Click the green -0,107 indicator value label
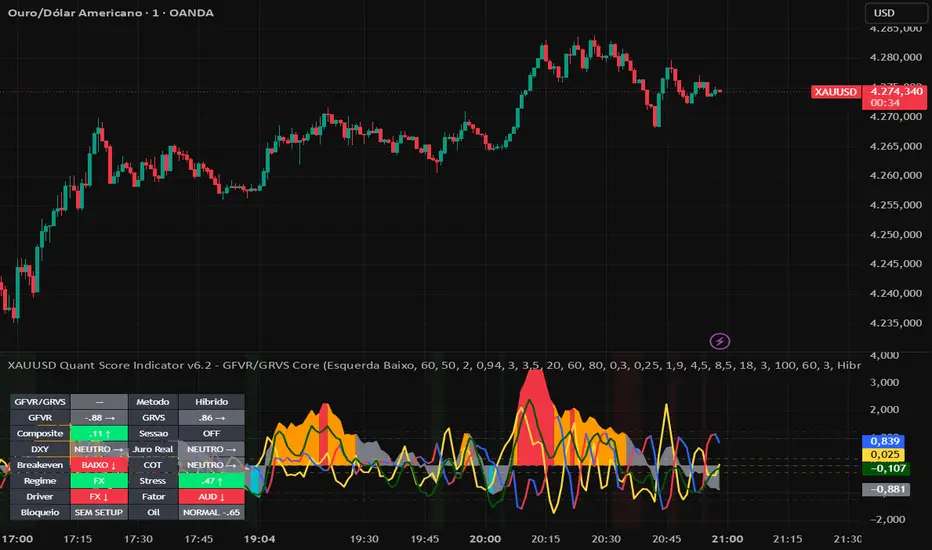Image resolution: width=932 pixels, height=550 pixels. click(886, 469)
